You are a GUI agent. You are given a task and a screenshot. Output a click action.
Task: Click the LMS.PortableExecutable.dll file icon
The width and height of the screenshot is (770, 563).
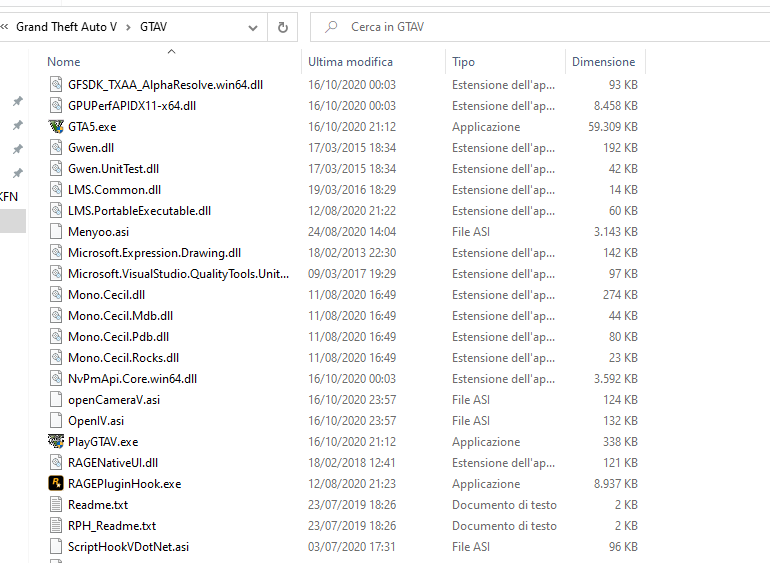tap(56, 211)
